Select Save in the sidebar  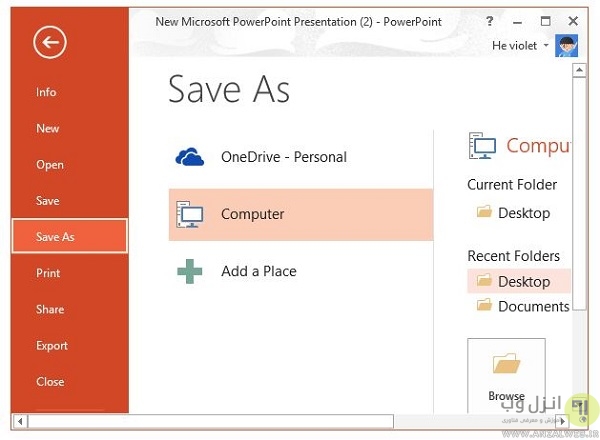pyautogui.click(x=48, y=201)
